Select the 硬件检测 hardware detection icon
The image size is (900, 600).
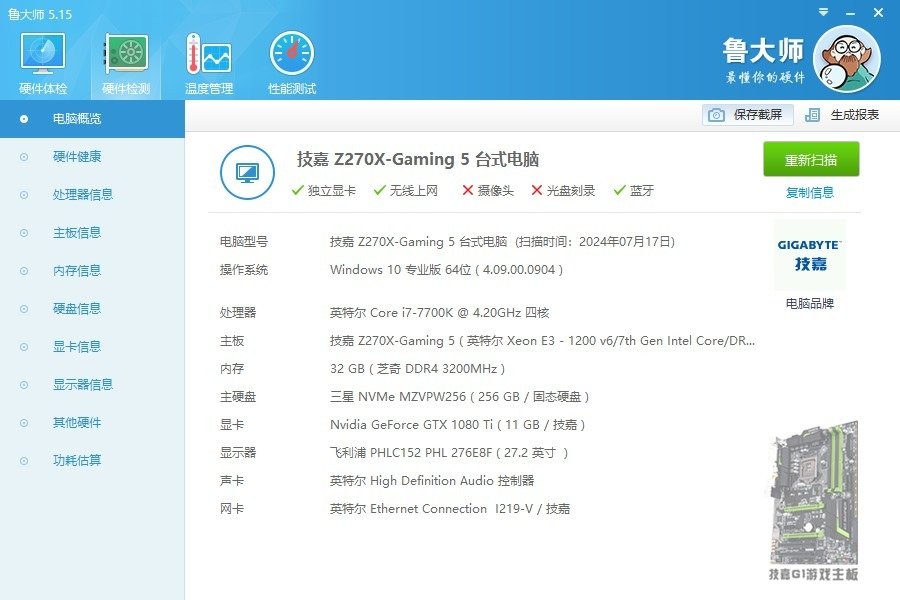126,63
